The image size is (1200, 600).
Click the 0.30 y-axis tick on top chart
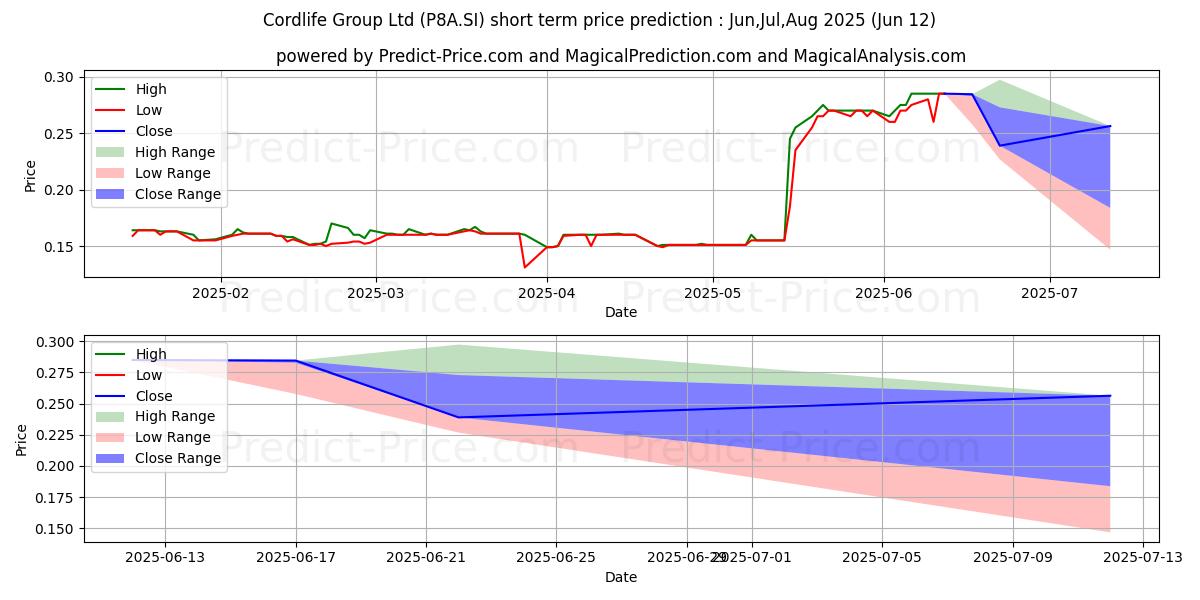(60, 77)
